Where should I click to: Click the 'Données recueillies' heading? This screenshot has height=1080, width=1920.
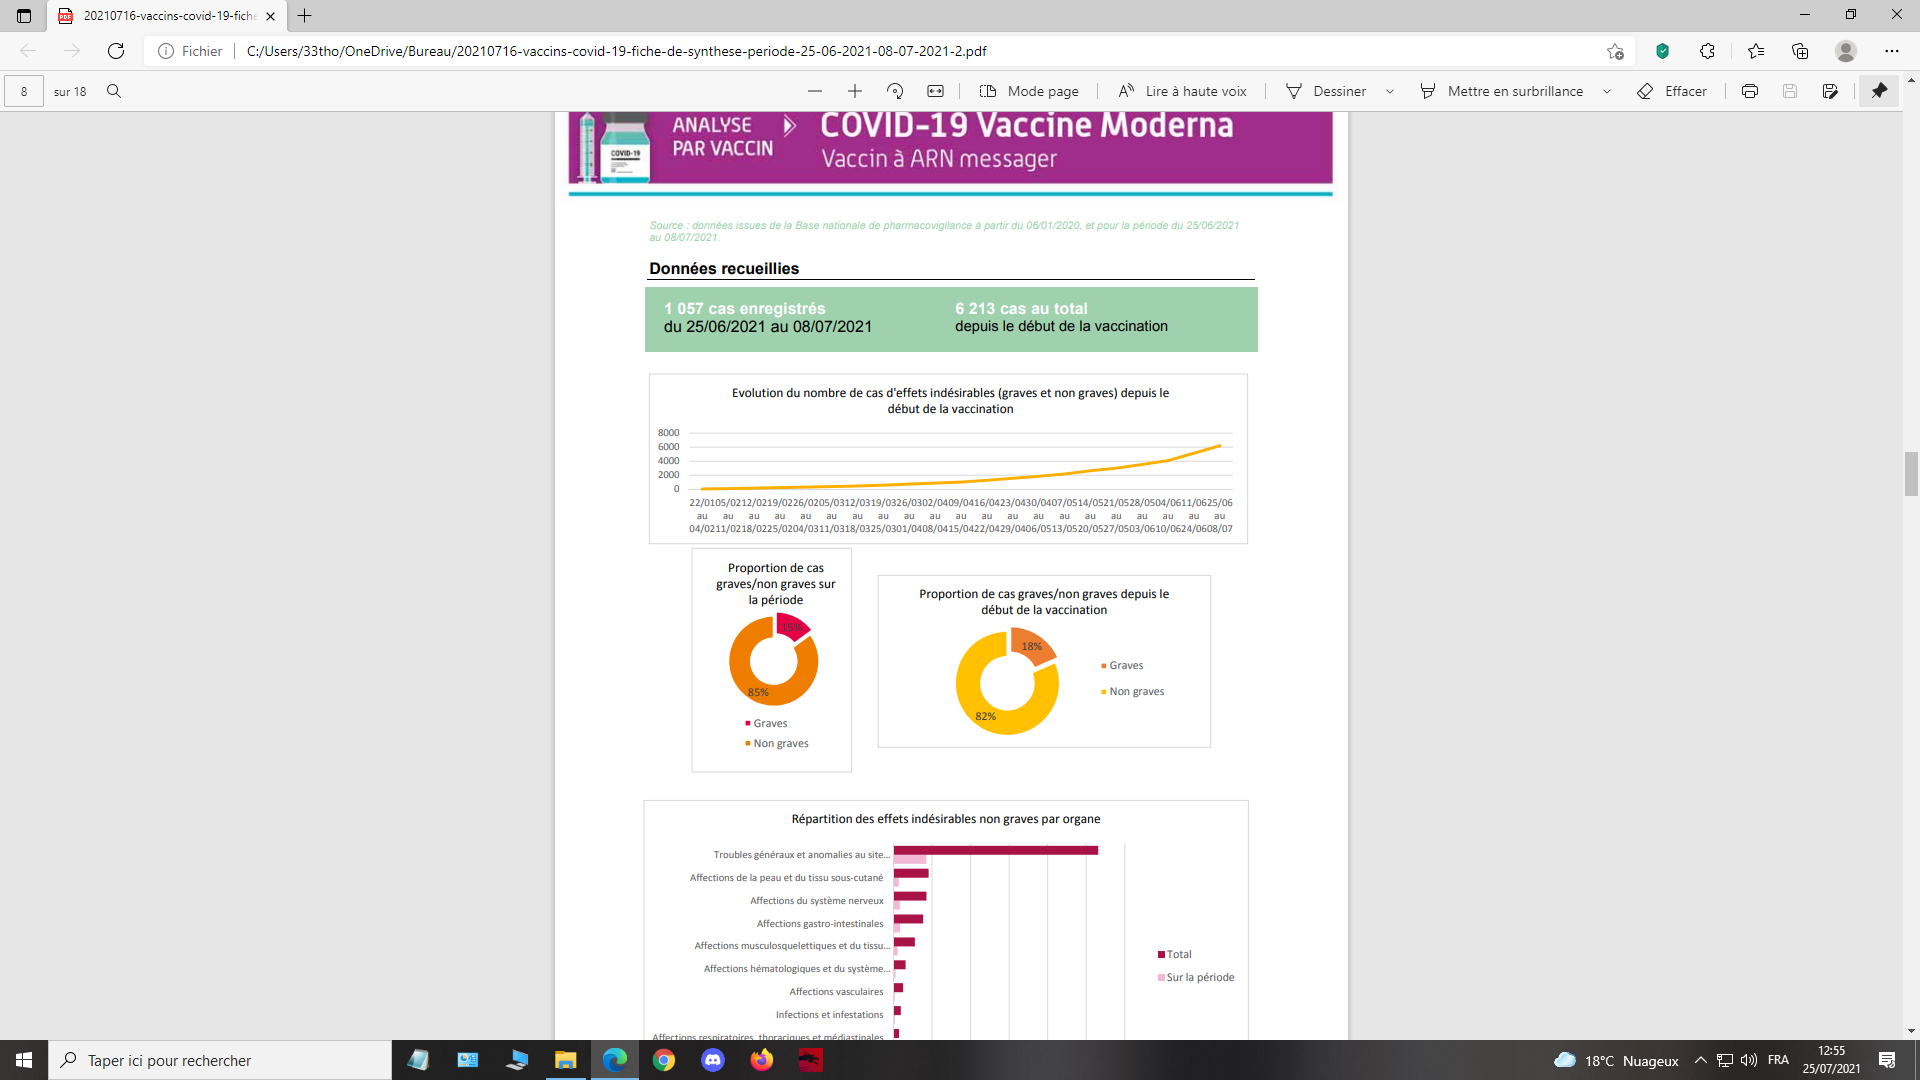724,269
